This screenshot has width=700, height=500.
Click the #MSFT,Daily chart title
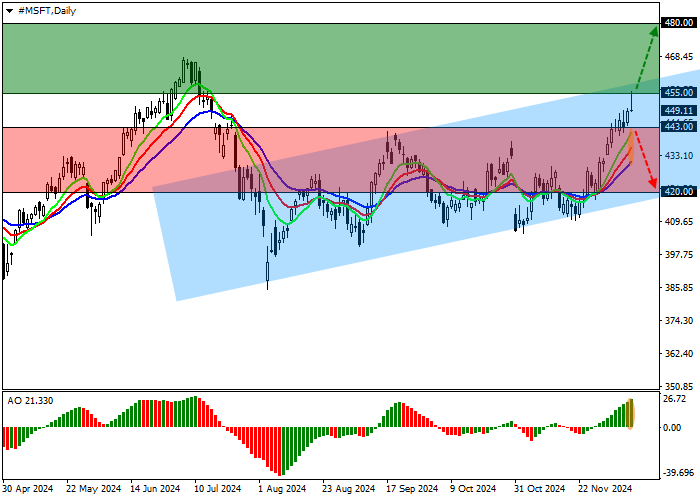point(44,9)
